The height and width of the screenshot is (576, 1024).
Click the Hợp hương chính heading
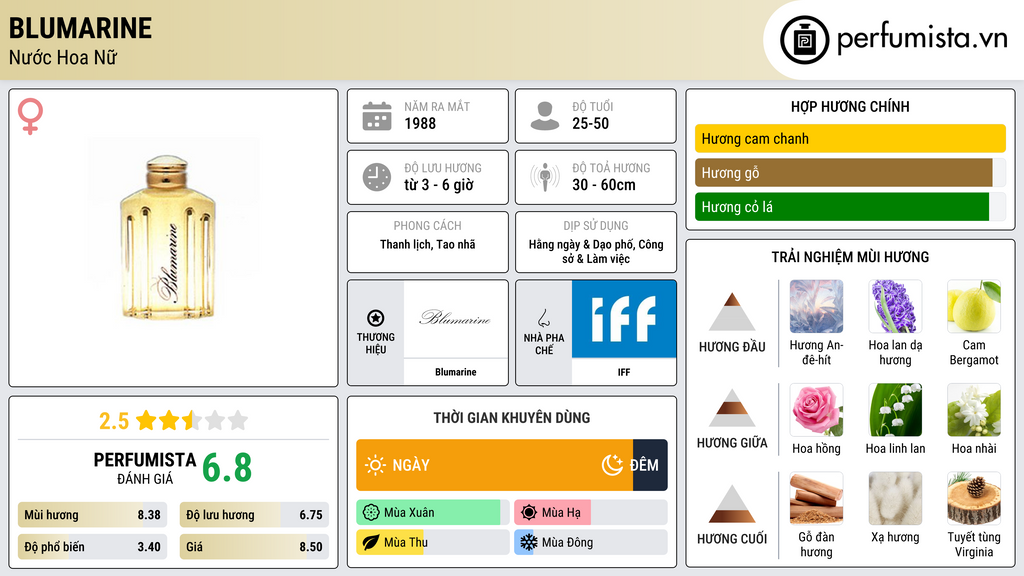(x=850, y=106)
